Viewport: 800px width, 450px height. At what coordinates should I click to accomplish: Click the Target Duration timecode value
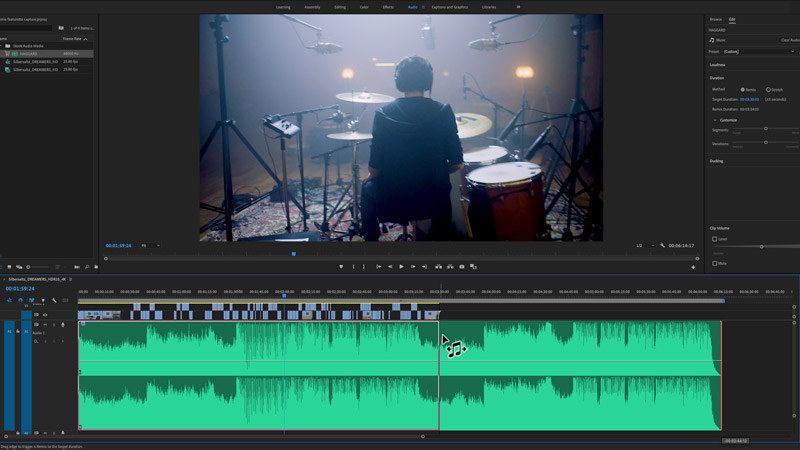click(x=749, y=99)
